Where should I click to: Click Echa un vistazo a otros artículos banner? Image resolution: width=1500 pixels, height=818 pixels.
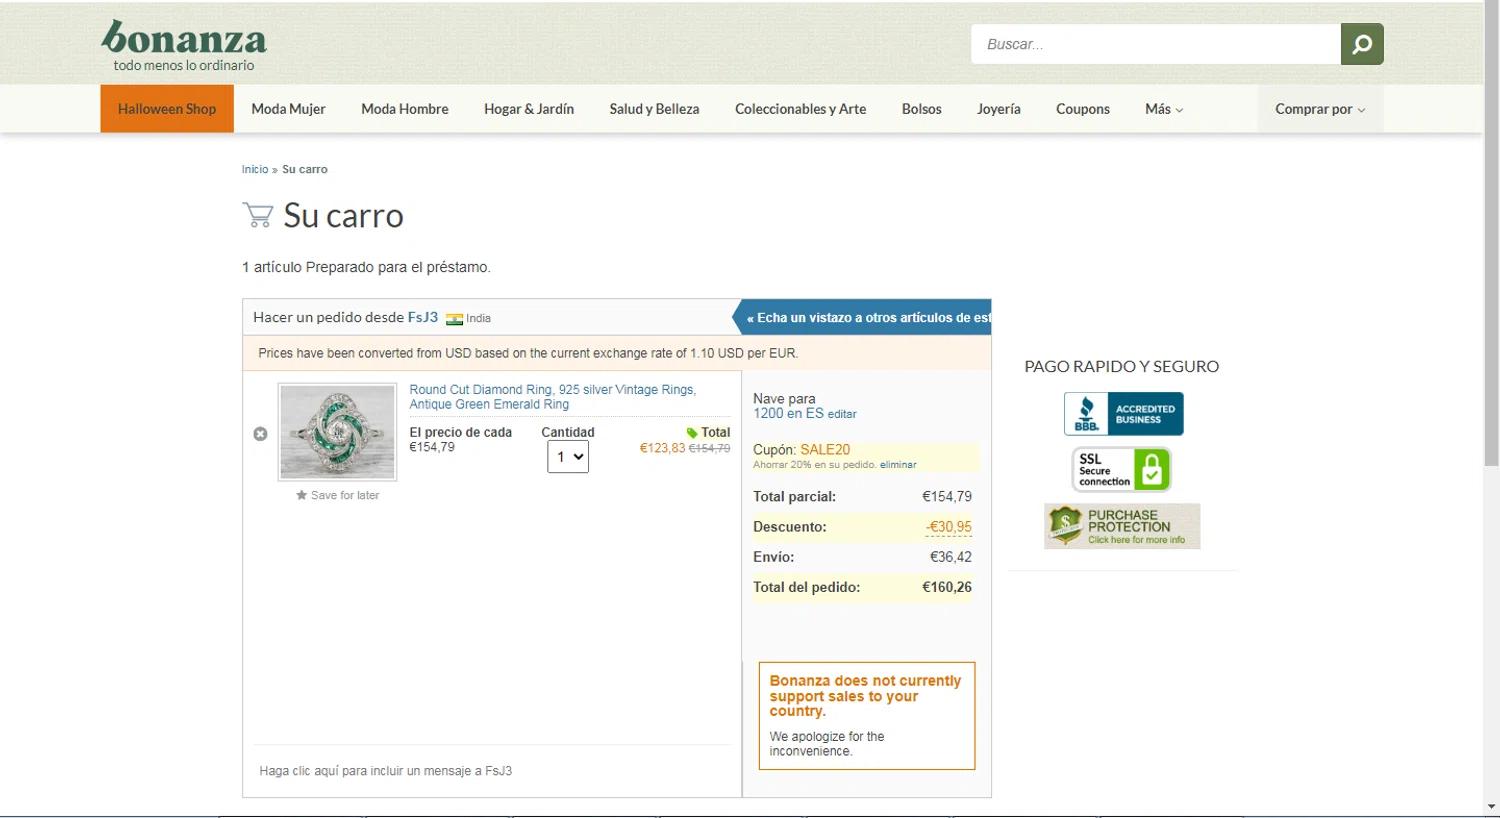pyautogui.click(x=863, y=318)
